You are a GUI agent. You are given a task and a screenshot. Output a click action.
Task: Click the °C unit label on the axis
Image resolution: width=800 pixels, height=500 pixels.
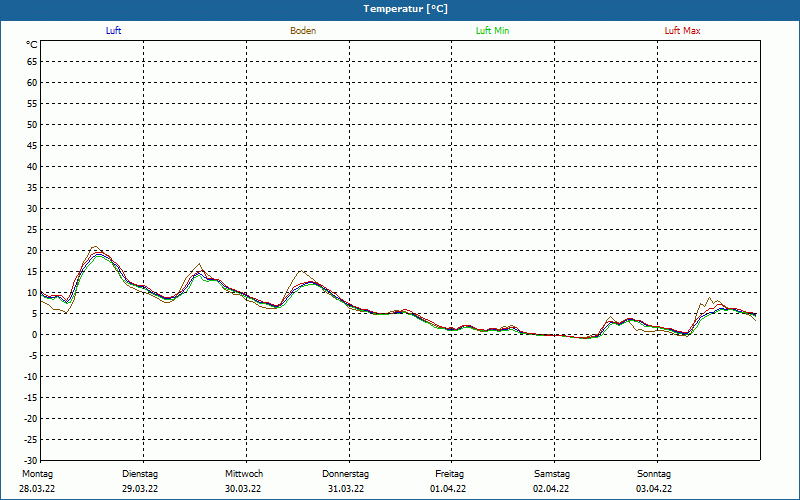tap(32, 45)
